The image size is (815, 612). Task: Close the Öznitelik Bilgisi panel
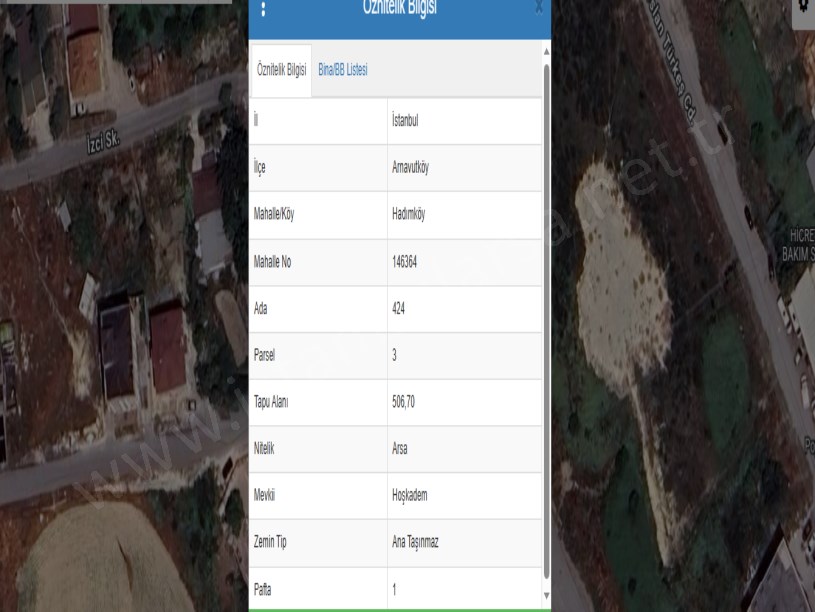(x=540, y=7)
